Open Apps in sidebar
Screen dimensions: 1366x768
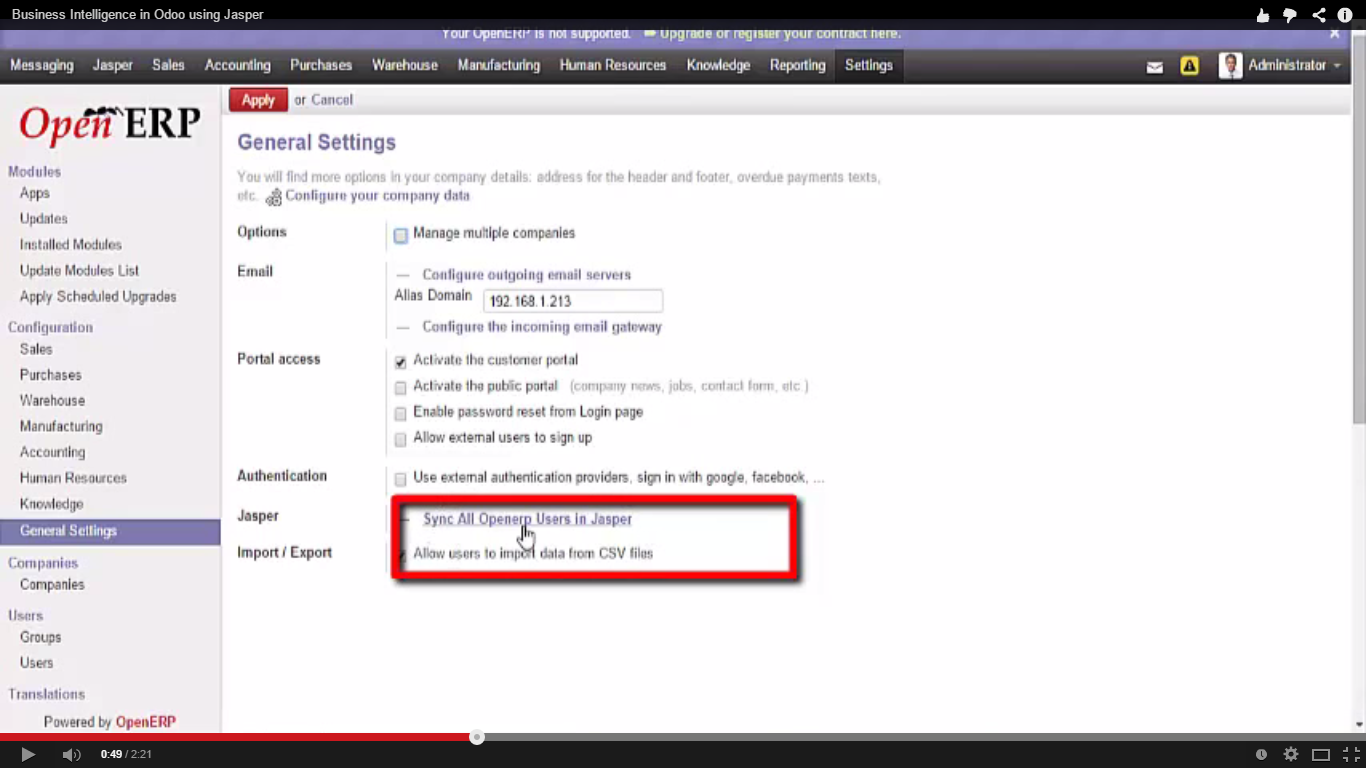click(35, 193)
